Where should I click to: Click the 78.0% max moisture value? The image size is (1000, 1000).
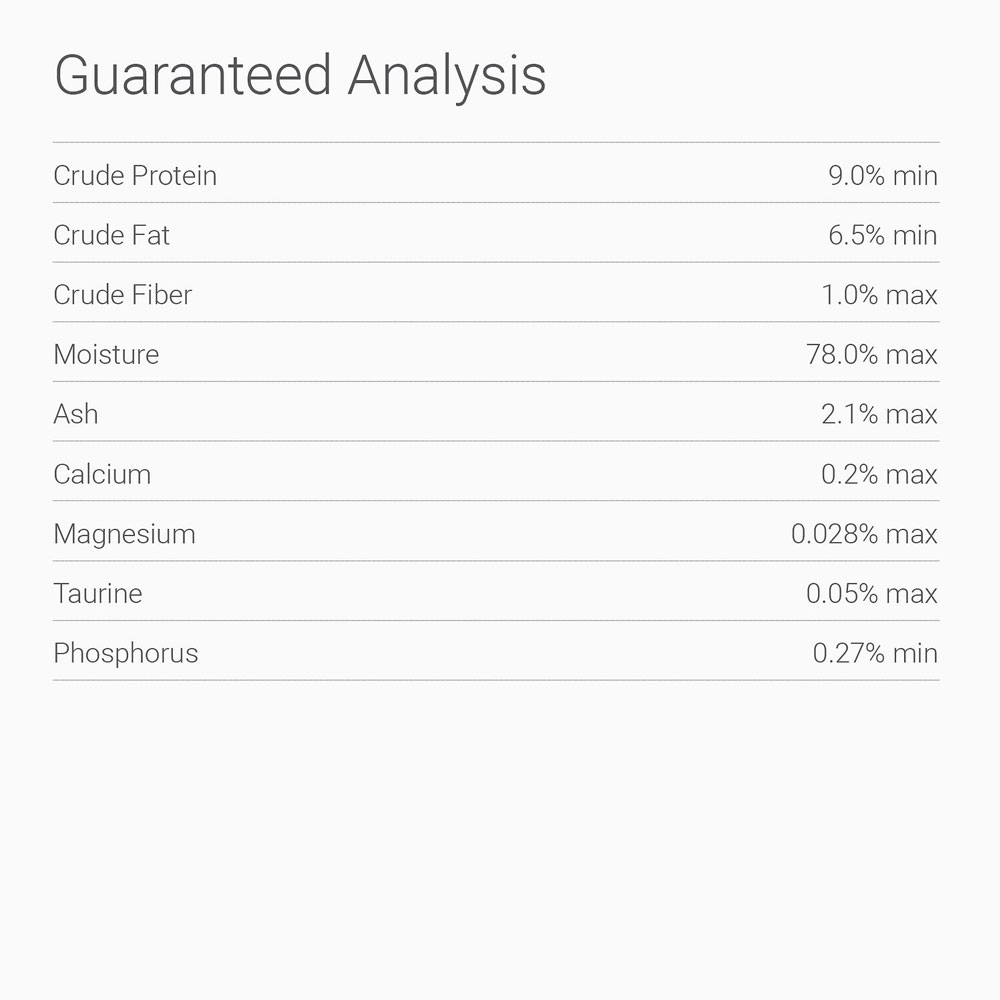click(871, 355)
